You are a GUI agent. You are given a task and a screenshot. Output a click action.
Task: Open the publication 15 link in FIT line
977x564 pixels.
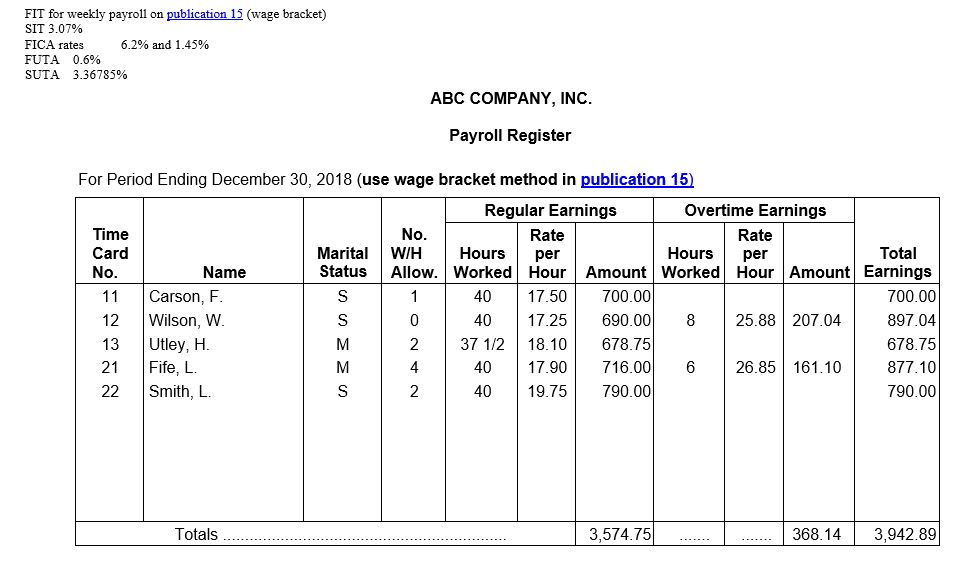pos(204,14)
